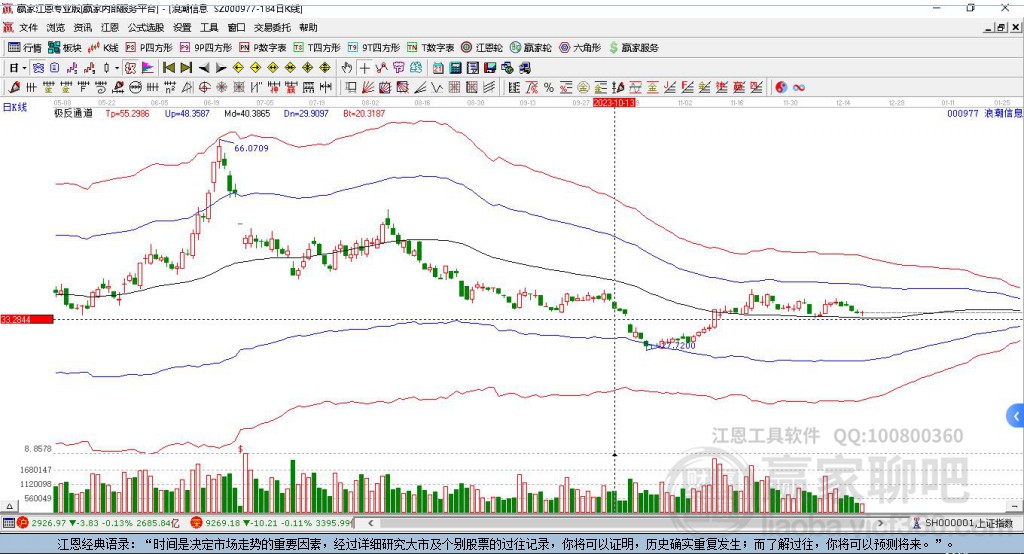Click the Up=48.3587 value label
This screenshot has width=1024, height=554.
click(x=187, y=113)
